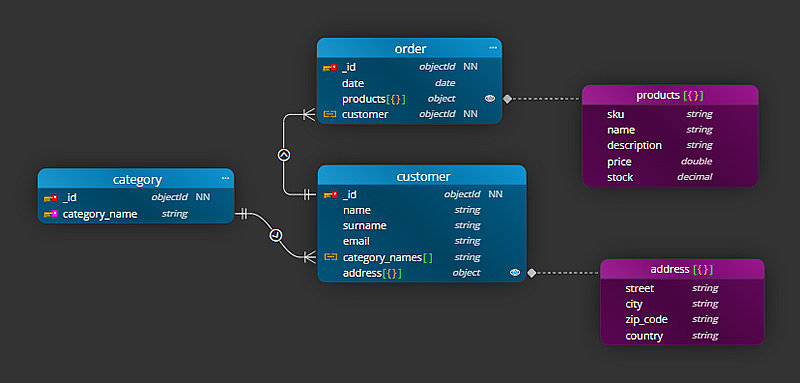The height and width of the screenshot is (383, 800).
Task: Open the category table options menu
Action: pos(226,178)
